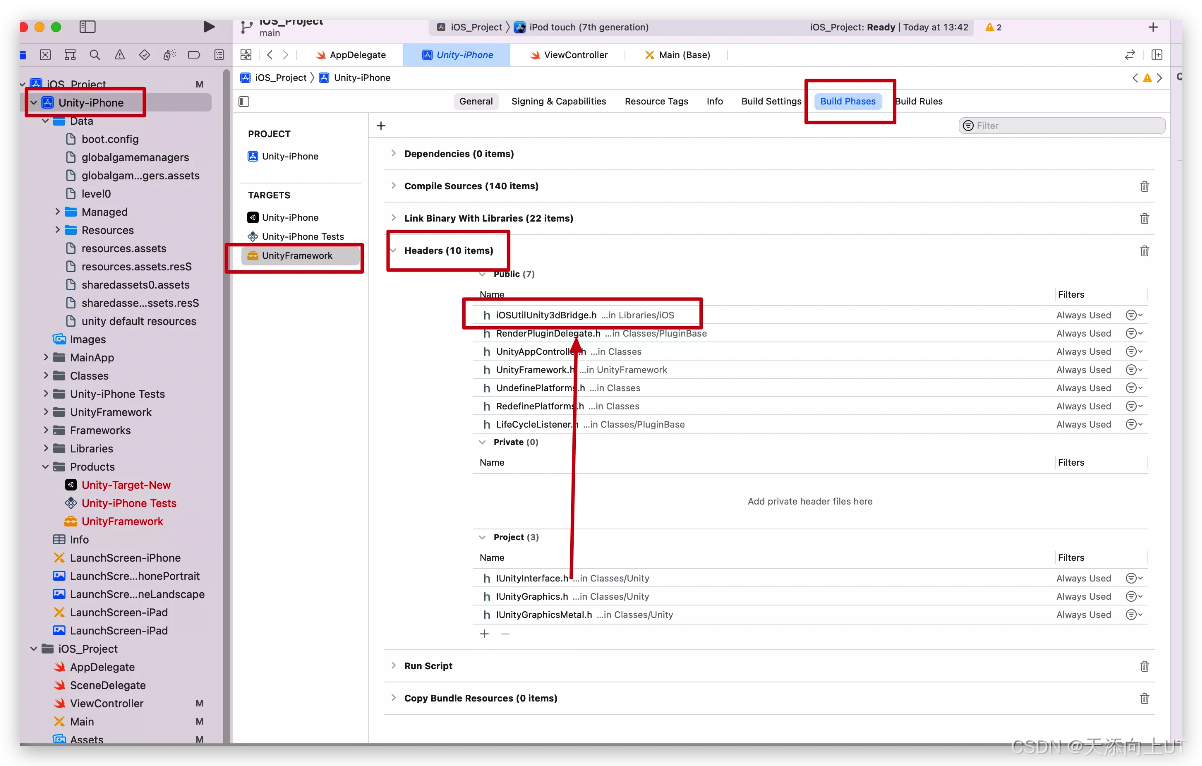This screenshot has width=1202, height=766.
Task: Collapse the Project (3) headers group
Action: pyautogui.click(x=483, y=537)
